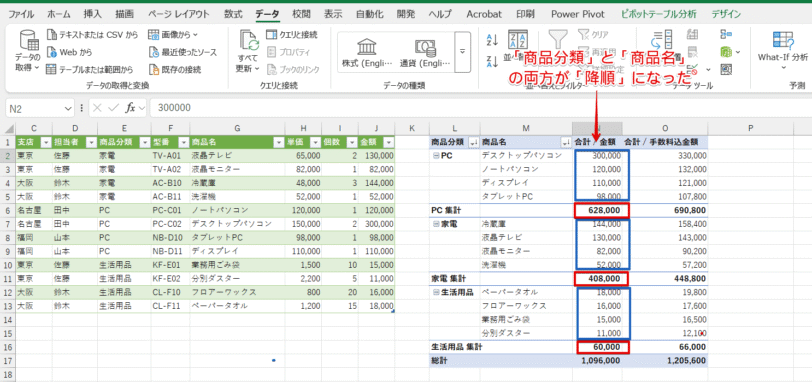Switch to the ピボットテーブル分析 tab

(x=659, y=14)
